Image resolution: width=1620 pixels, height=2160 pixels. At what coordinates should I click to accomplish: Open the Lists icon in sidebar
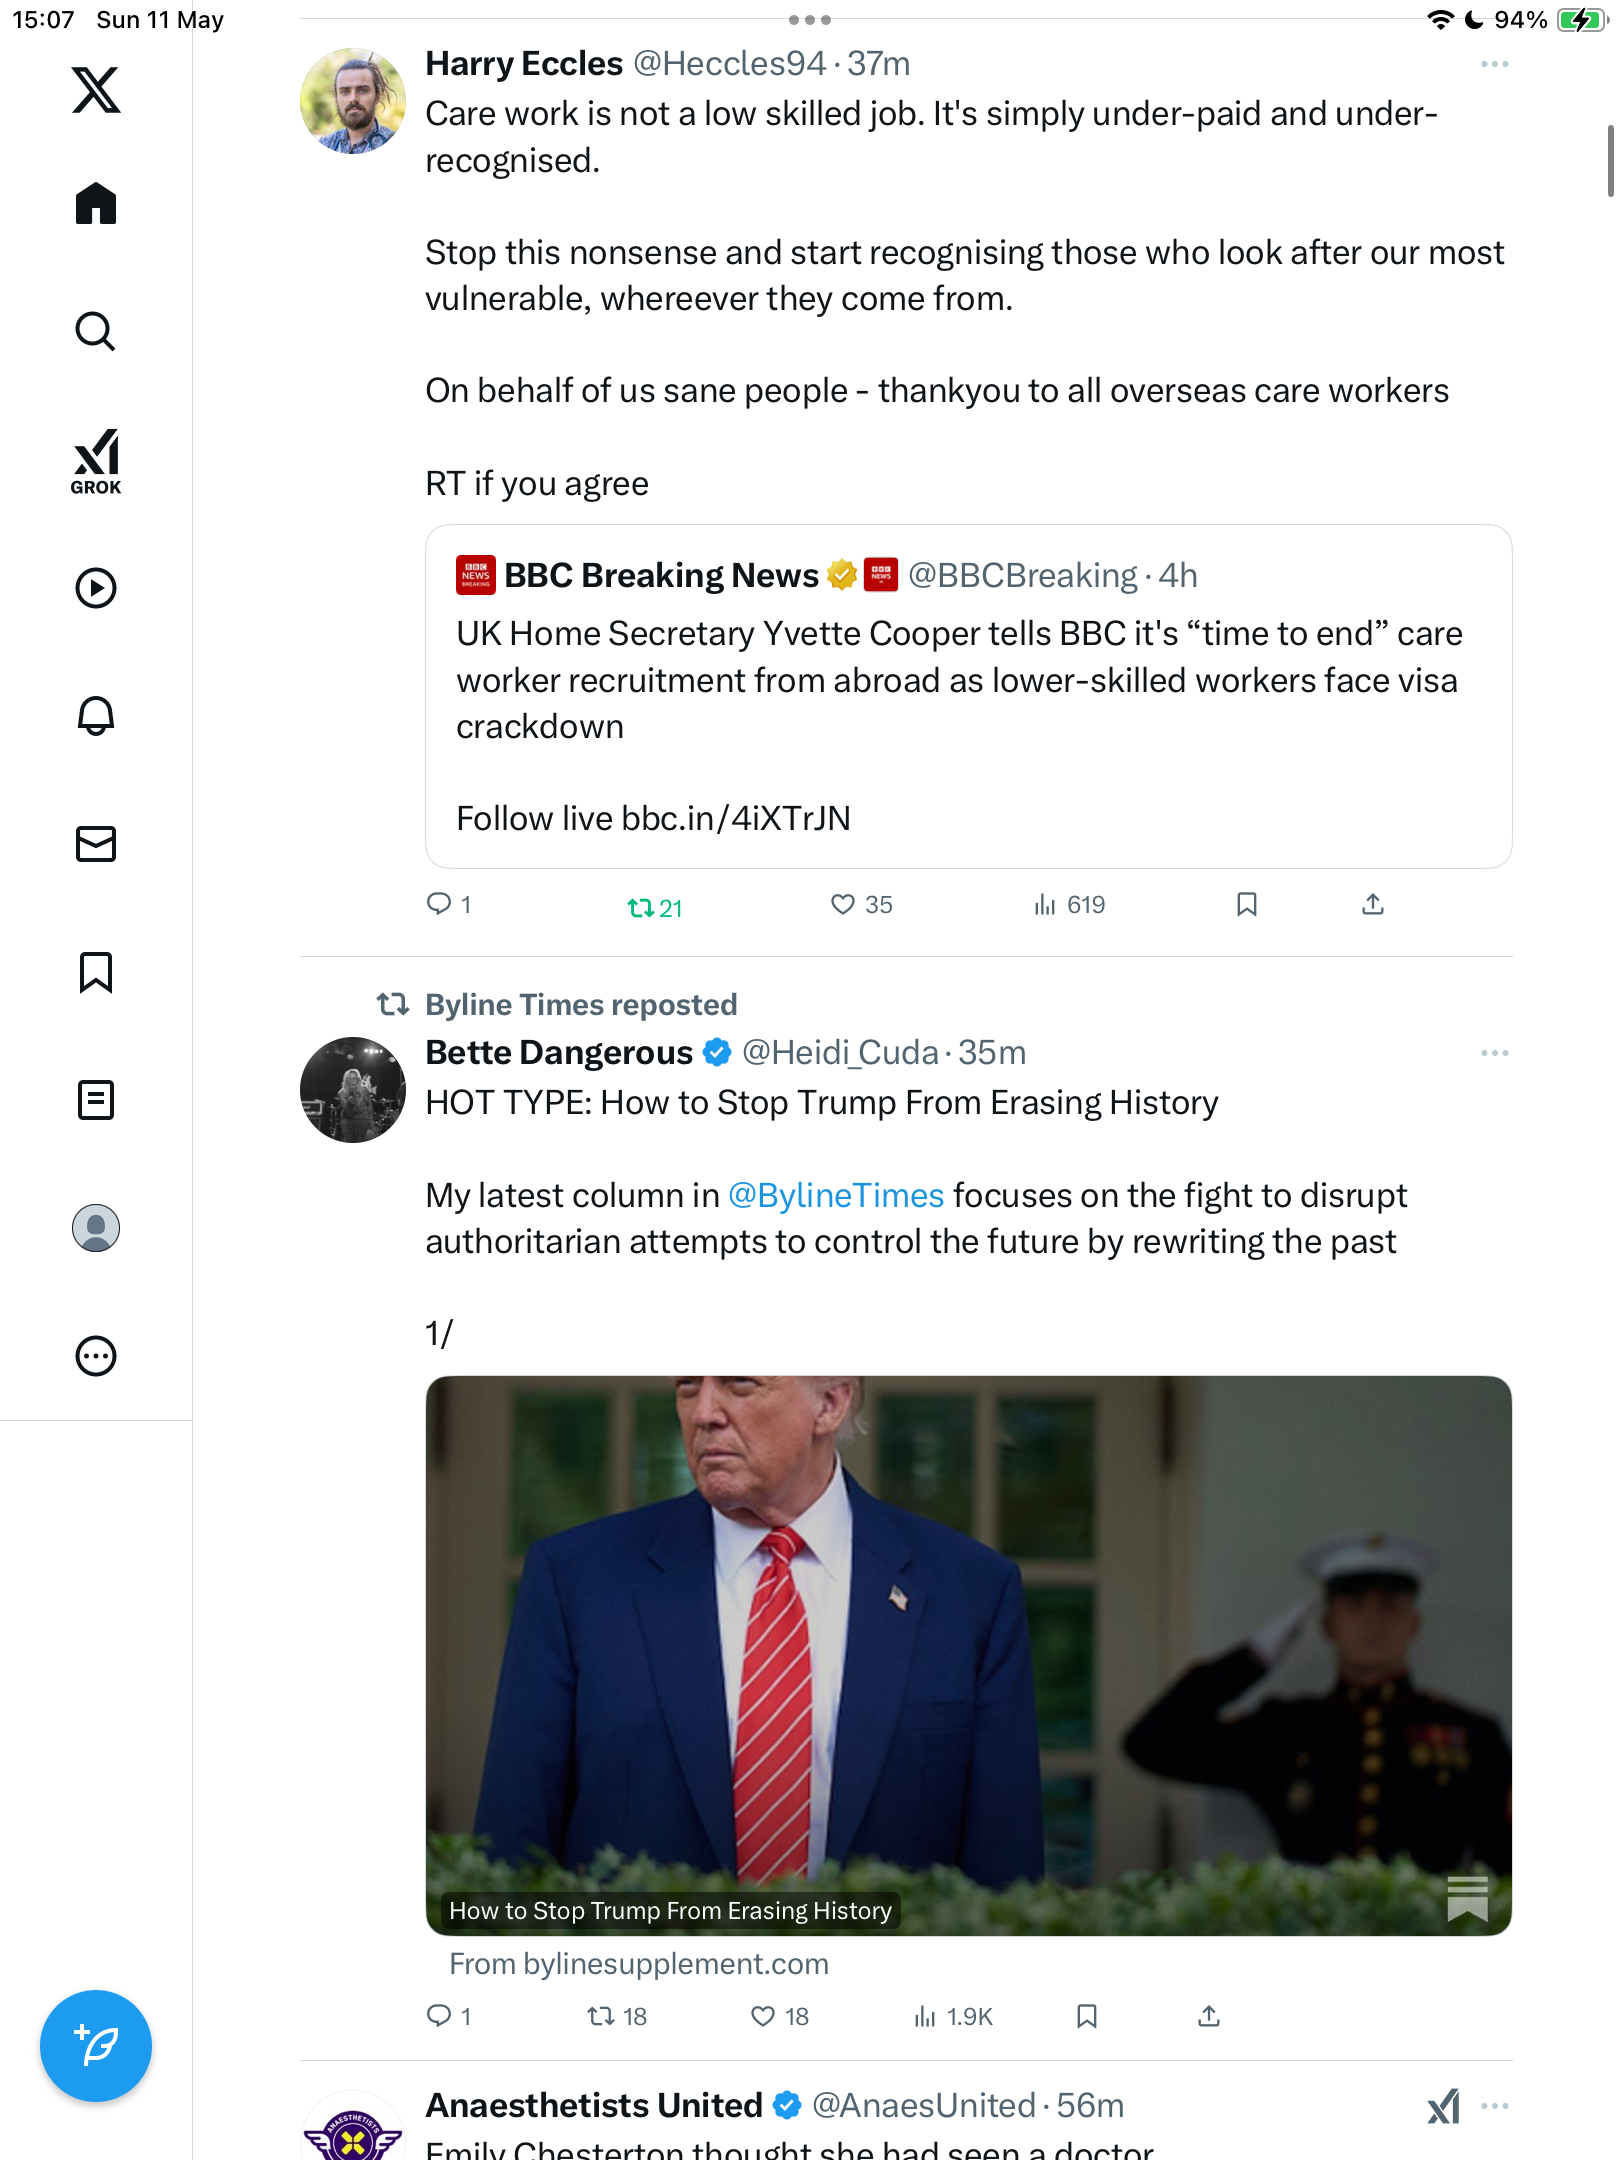(x=96, y=1100)
